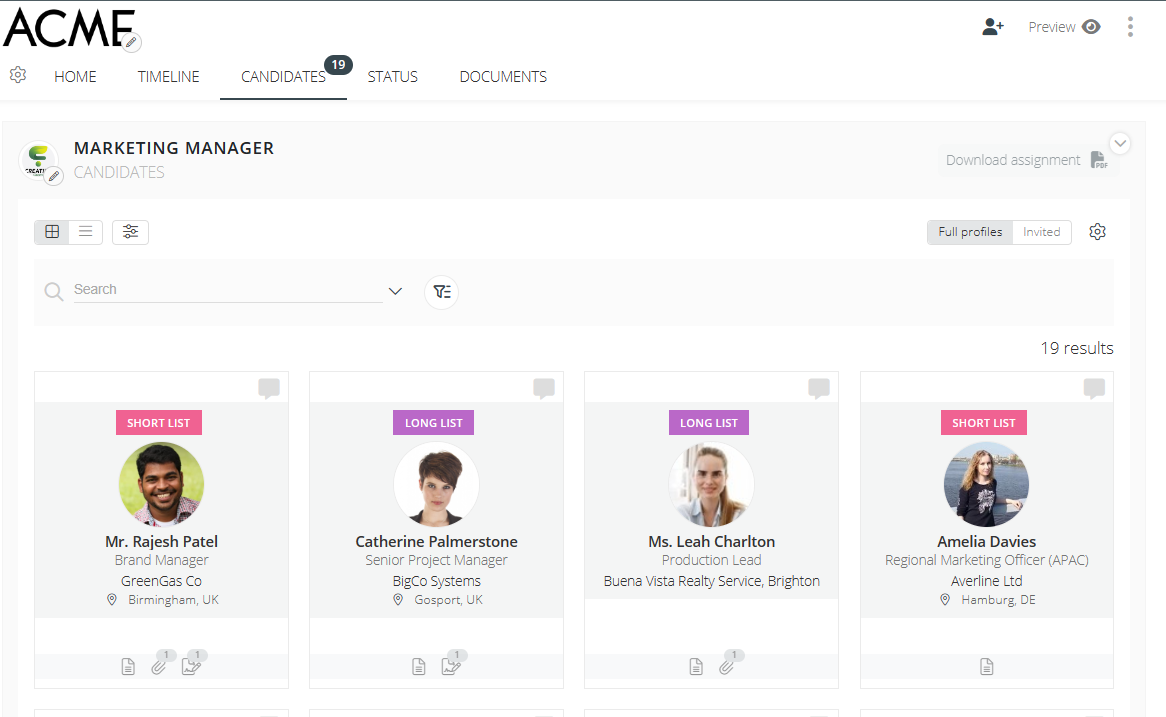
Task: Click 'Birmingham, UK' location text
Action: (173, 599)
